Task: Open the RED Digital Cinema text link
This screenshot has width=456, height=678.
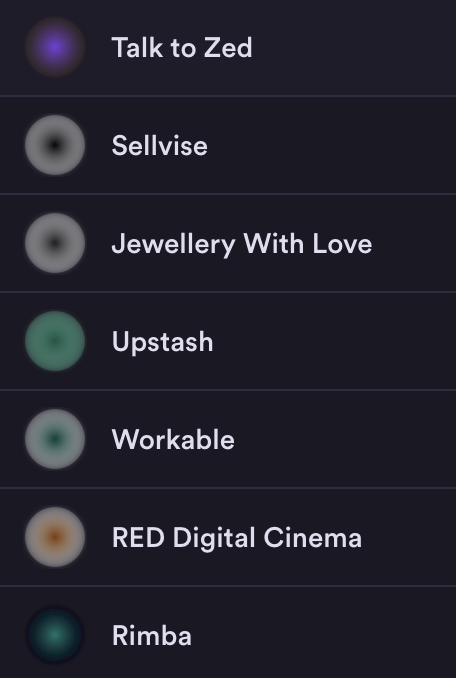Action: click(237, 538)
